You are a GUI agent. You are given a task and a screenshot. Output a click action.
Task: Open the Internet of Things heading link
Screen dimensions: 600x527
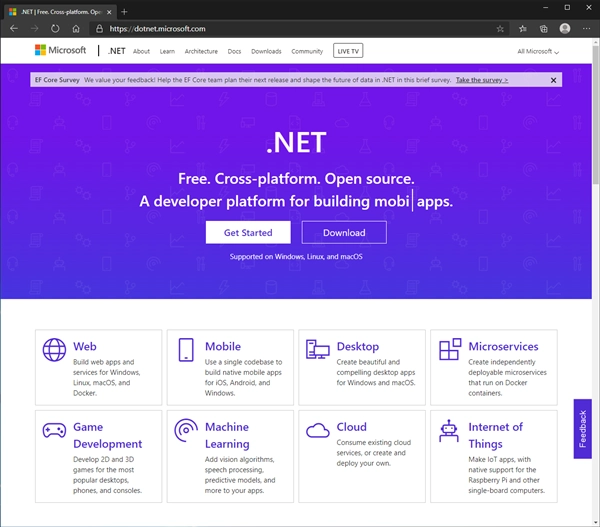[x=496, y=436]
